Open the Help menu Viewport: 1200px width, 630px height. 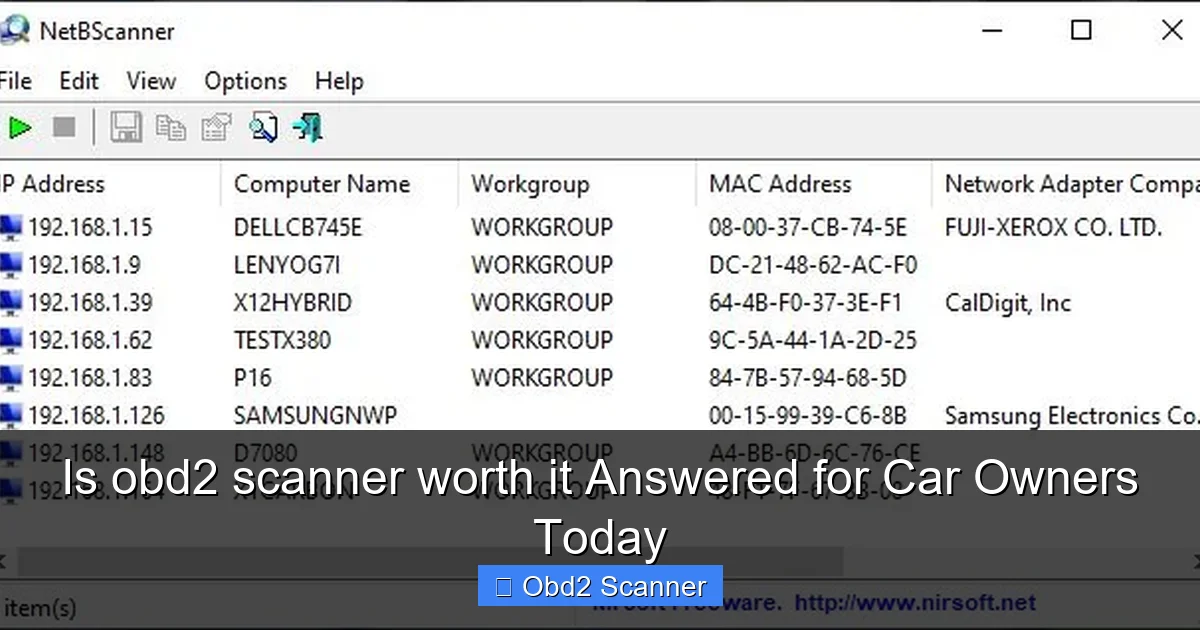click(338, 81)
